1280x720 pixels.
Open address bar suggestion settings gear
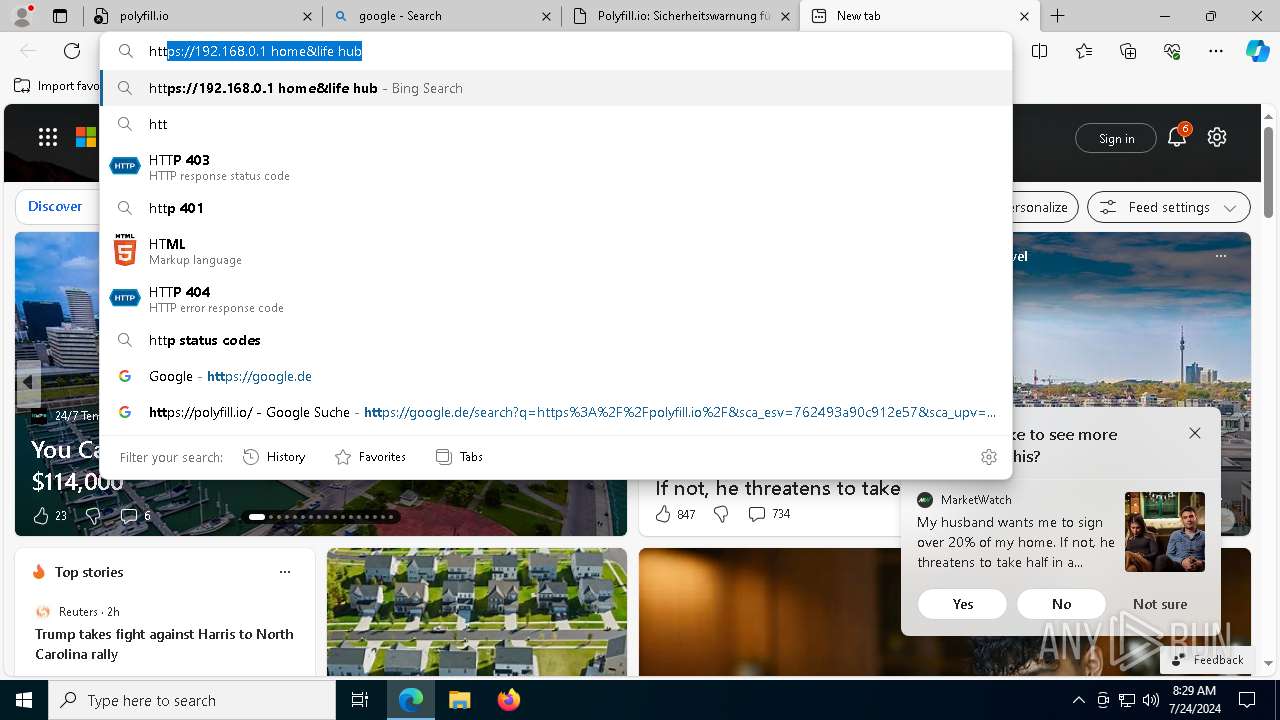click(989, 457)
